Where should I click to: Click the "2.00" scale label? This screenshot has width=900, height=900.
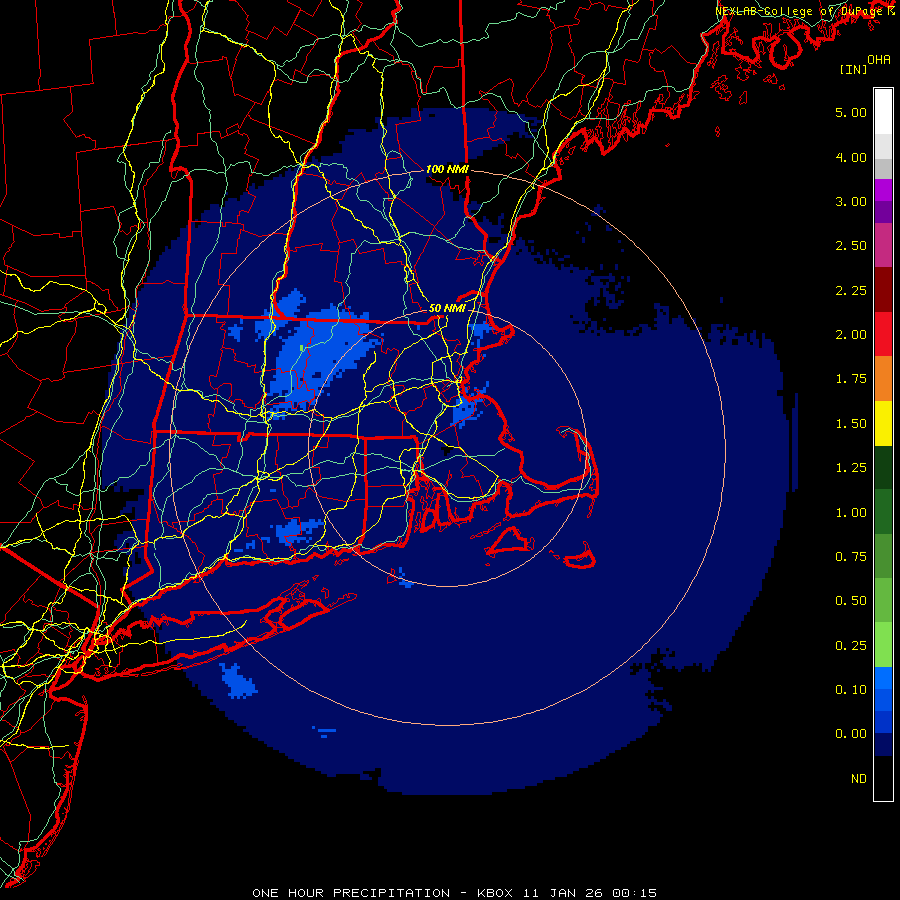pos(851,335)
